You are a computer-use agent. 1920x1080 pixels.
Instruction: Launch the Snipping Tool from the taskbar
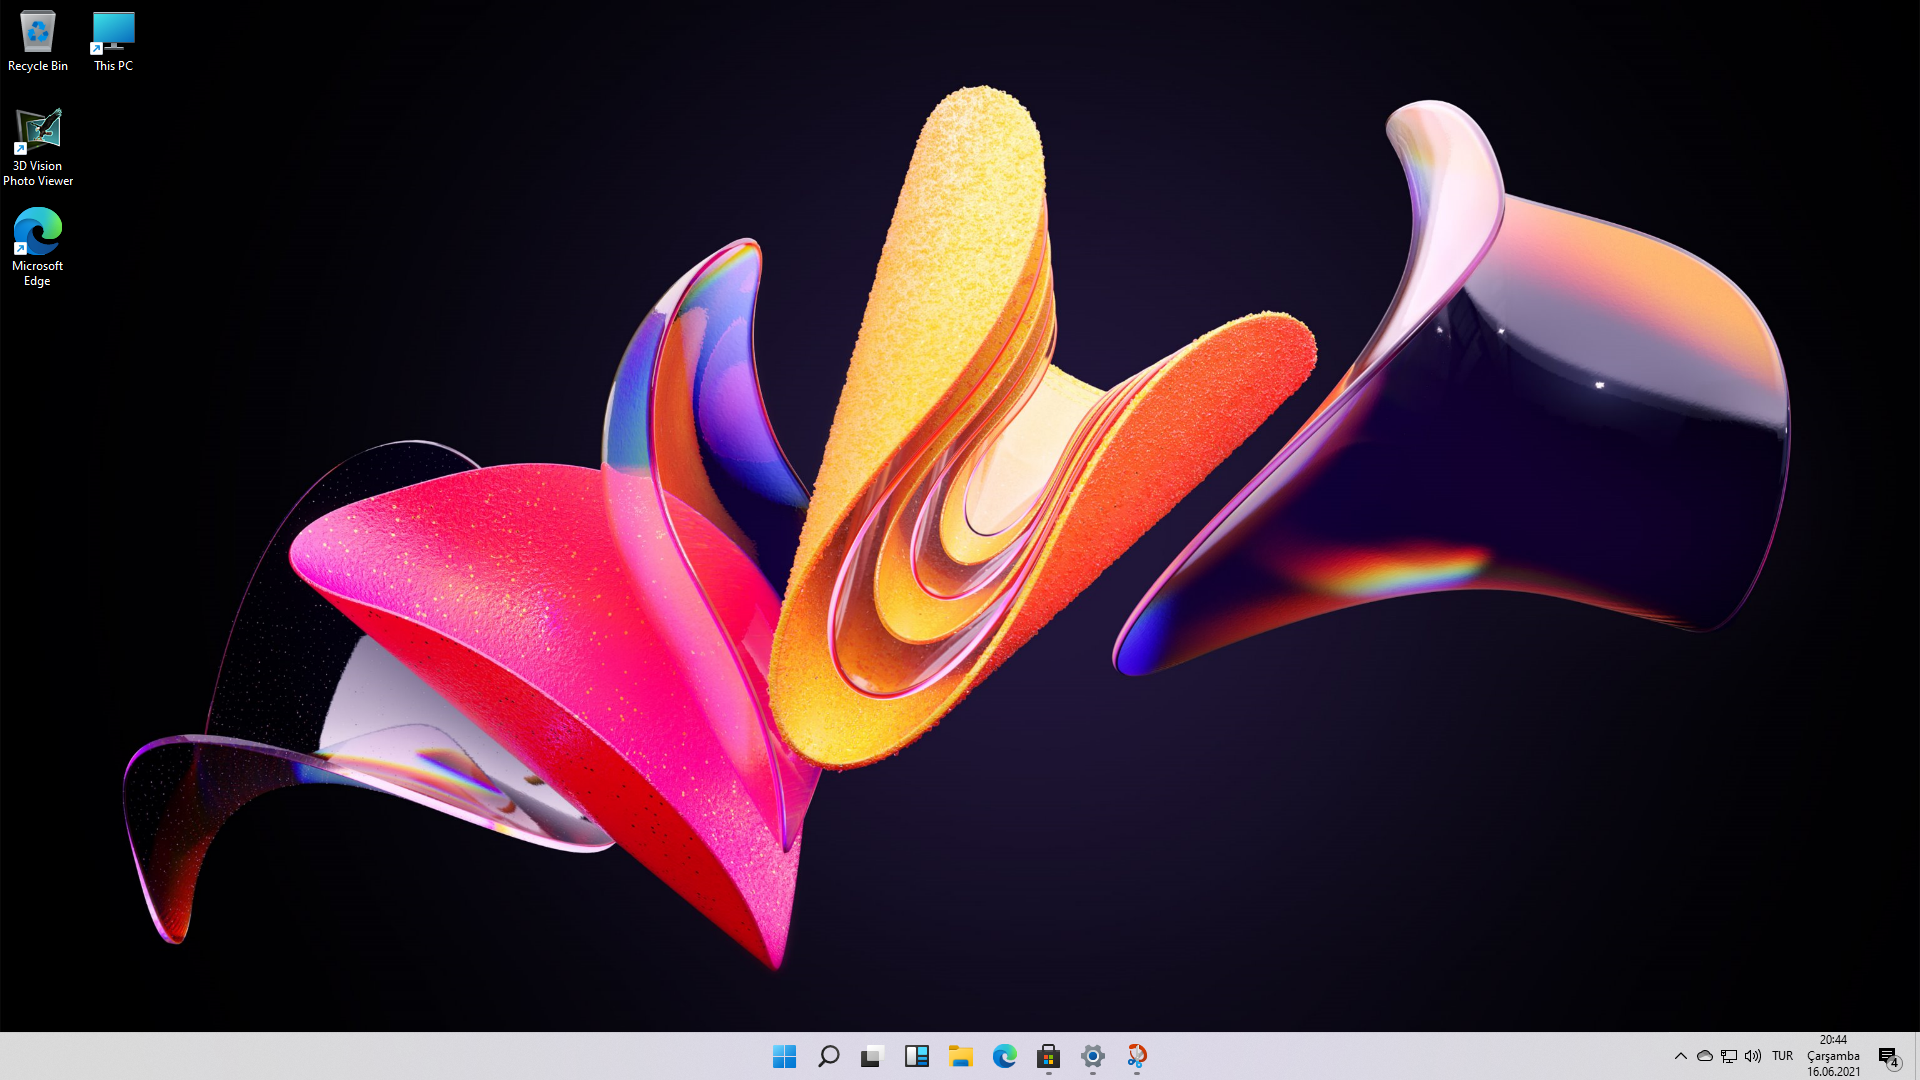[x=1136, y=1056]
